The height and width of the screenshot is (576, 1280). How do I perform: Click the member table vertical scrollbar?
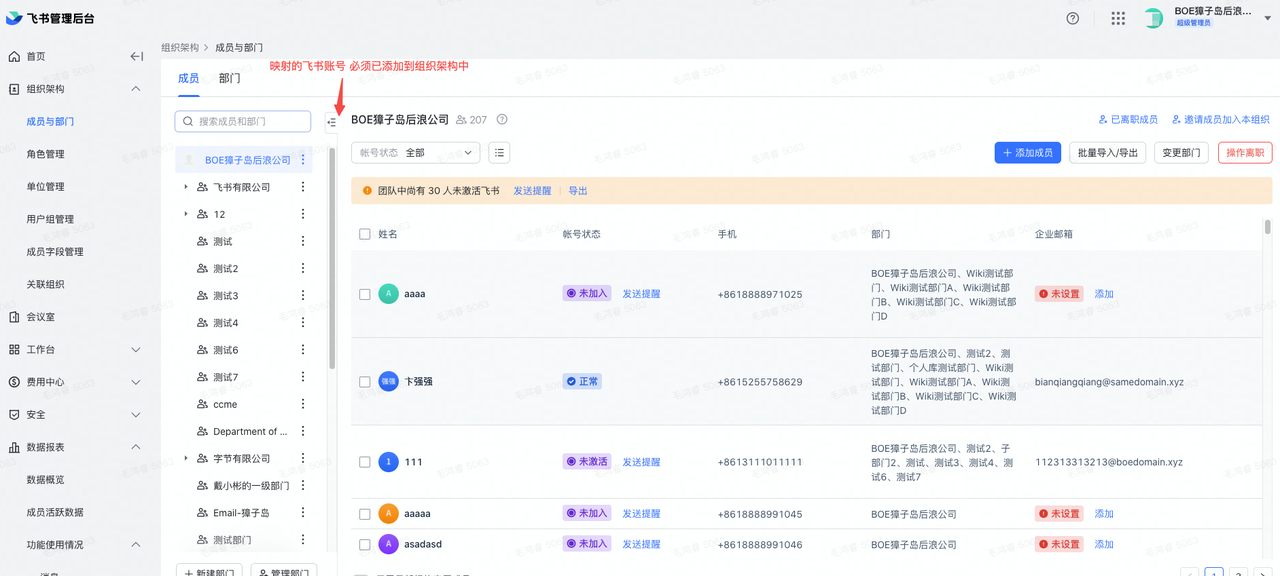click(x=1268, y=227)
